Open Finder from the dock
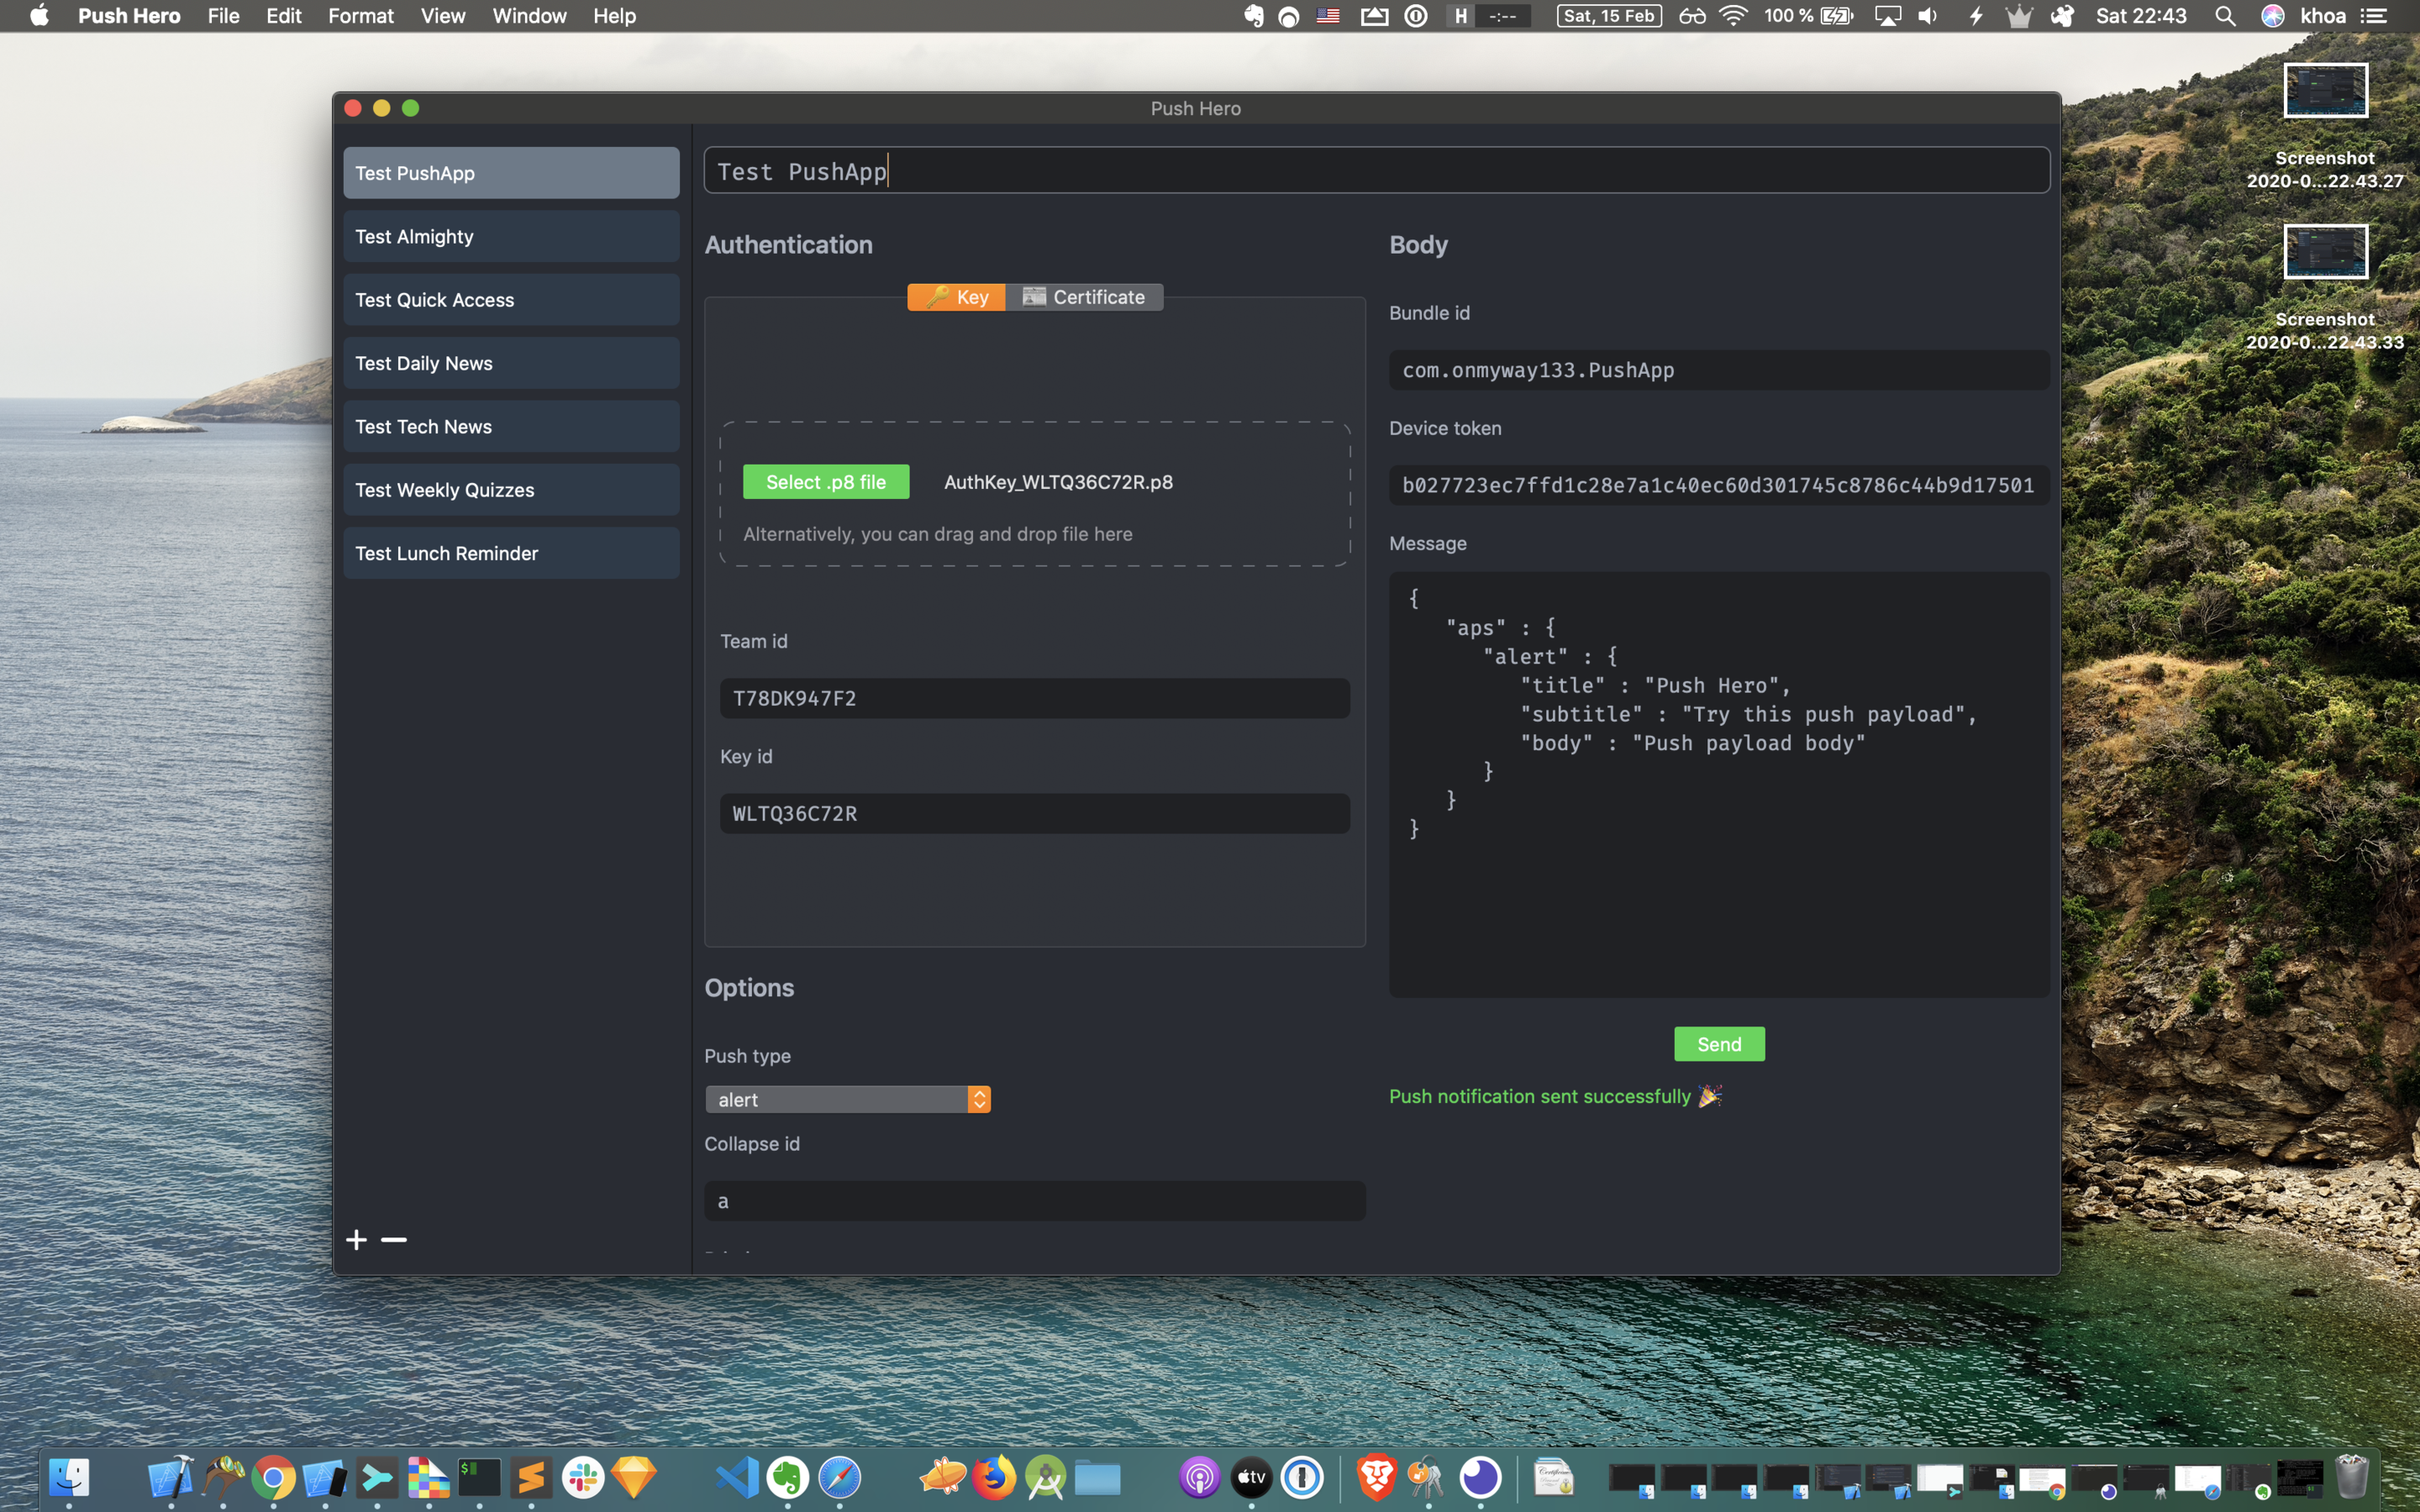2420x1512 pixels. coord(69,1477)
